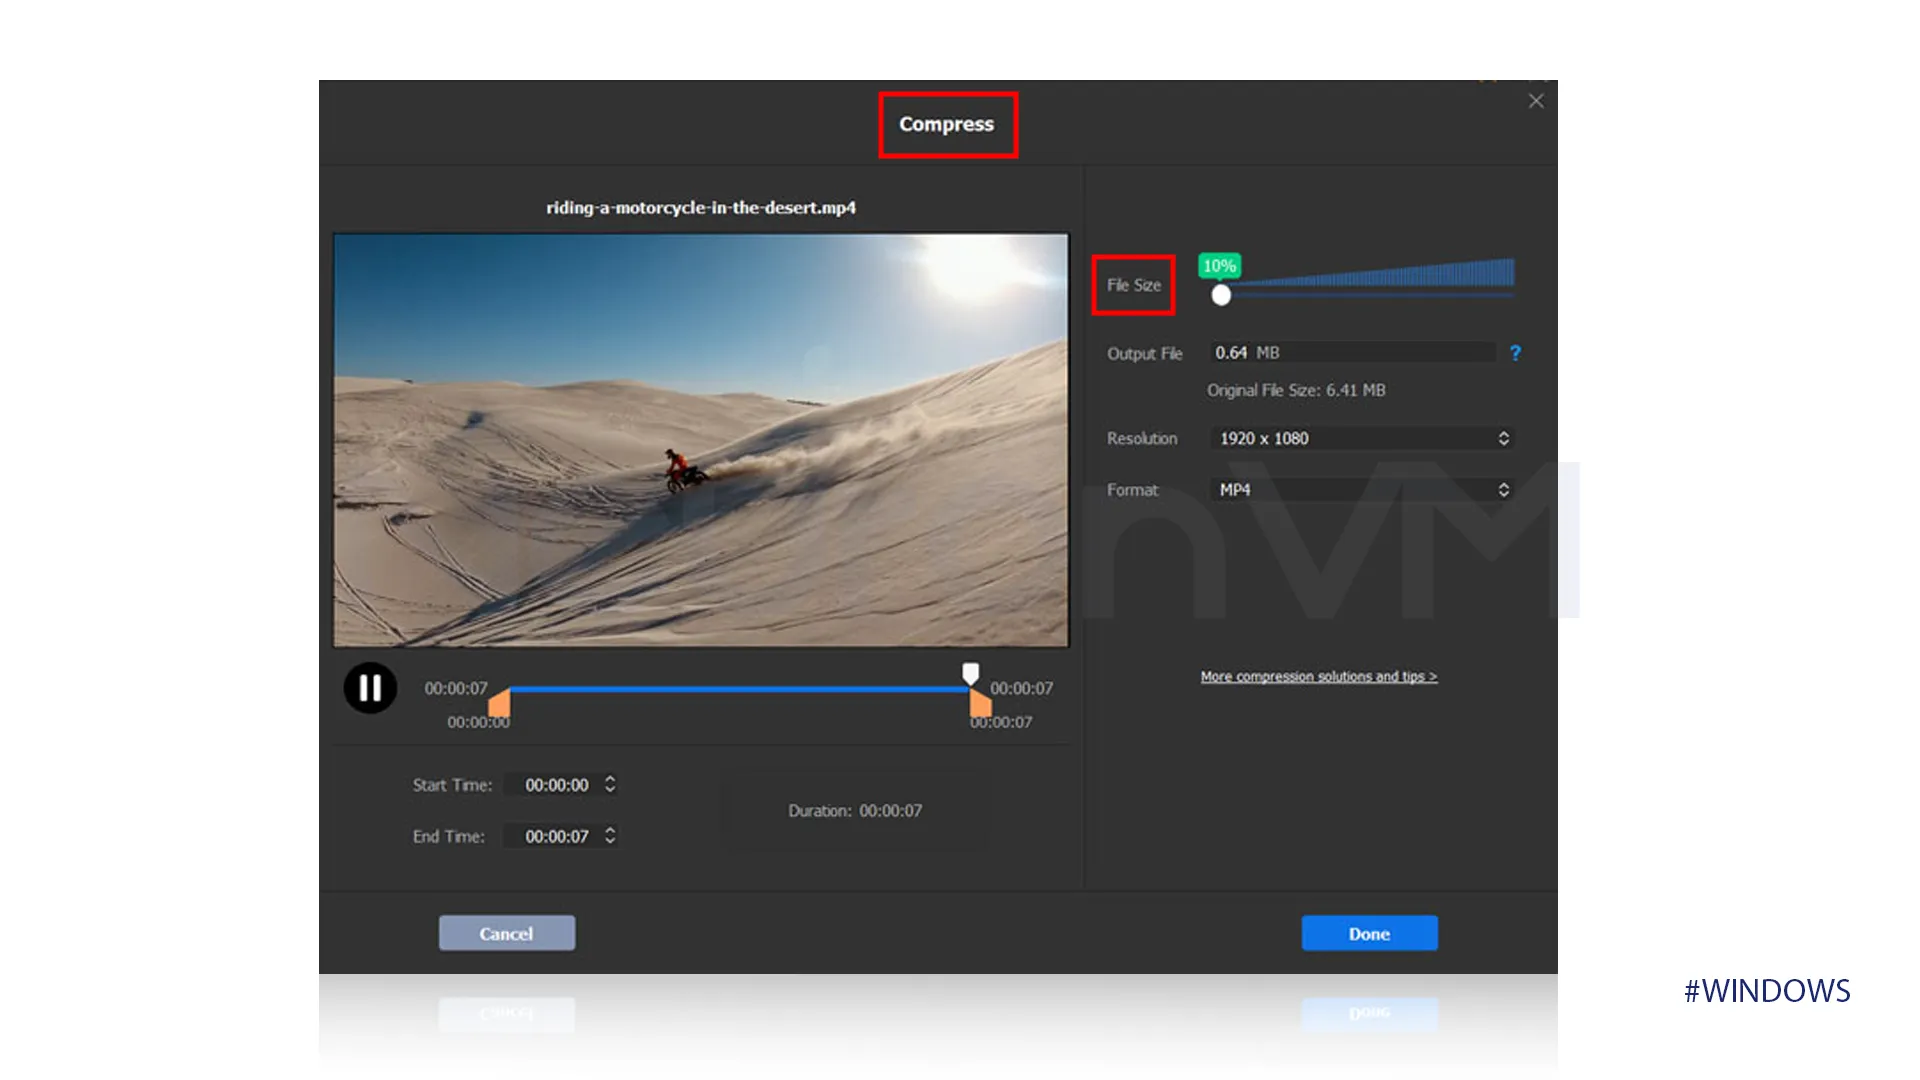1920x1080 pixels.
Task: Click More compression solutions and tips link
Action: click(x=1317, y=675)
